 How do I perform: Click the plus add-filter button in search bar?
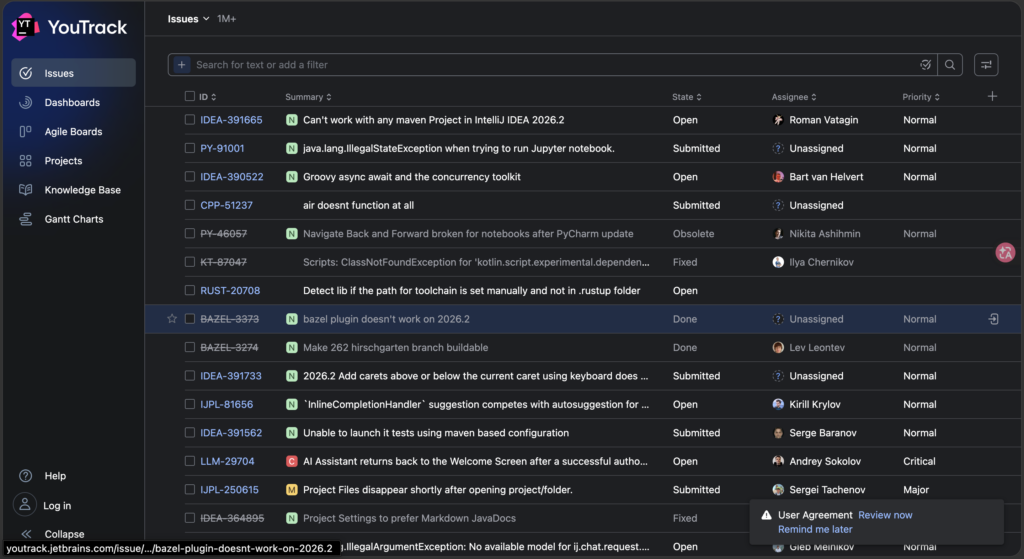point(182,65)
